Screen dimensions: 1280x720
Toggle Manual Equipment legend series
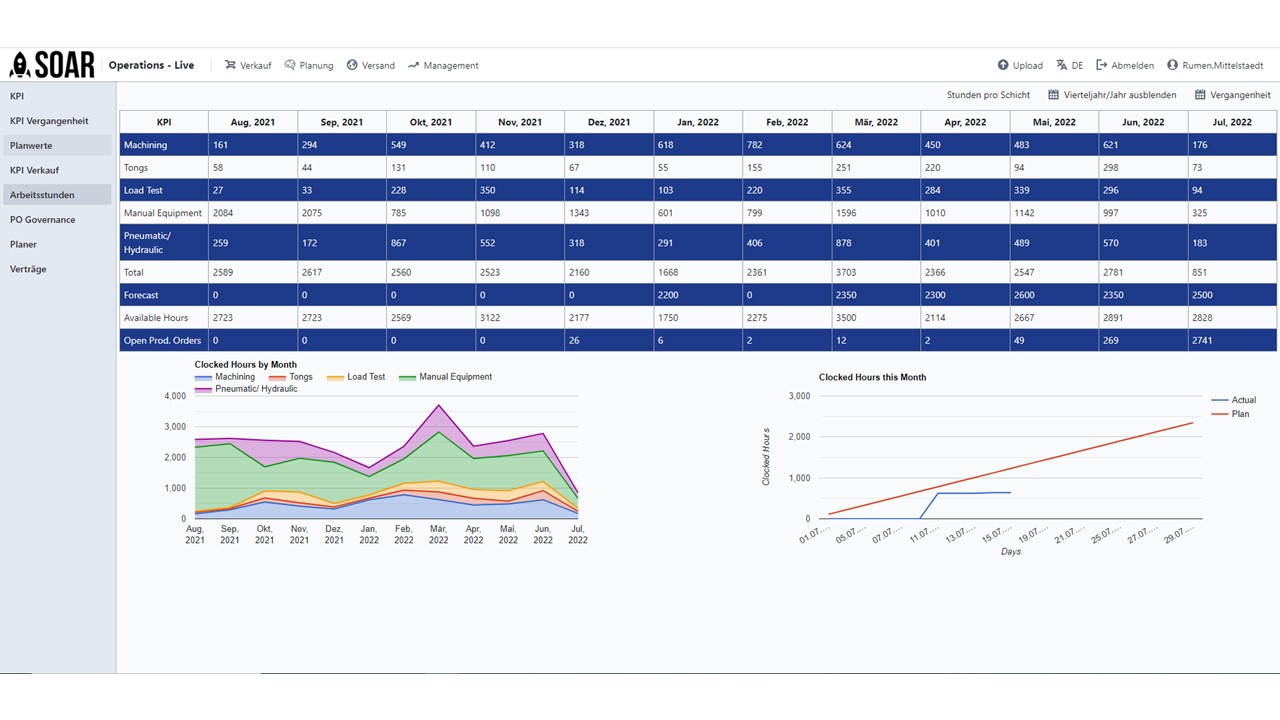pyautogui.click(x=445, y=377)
